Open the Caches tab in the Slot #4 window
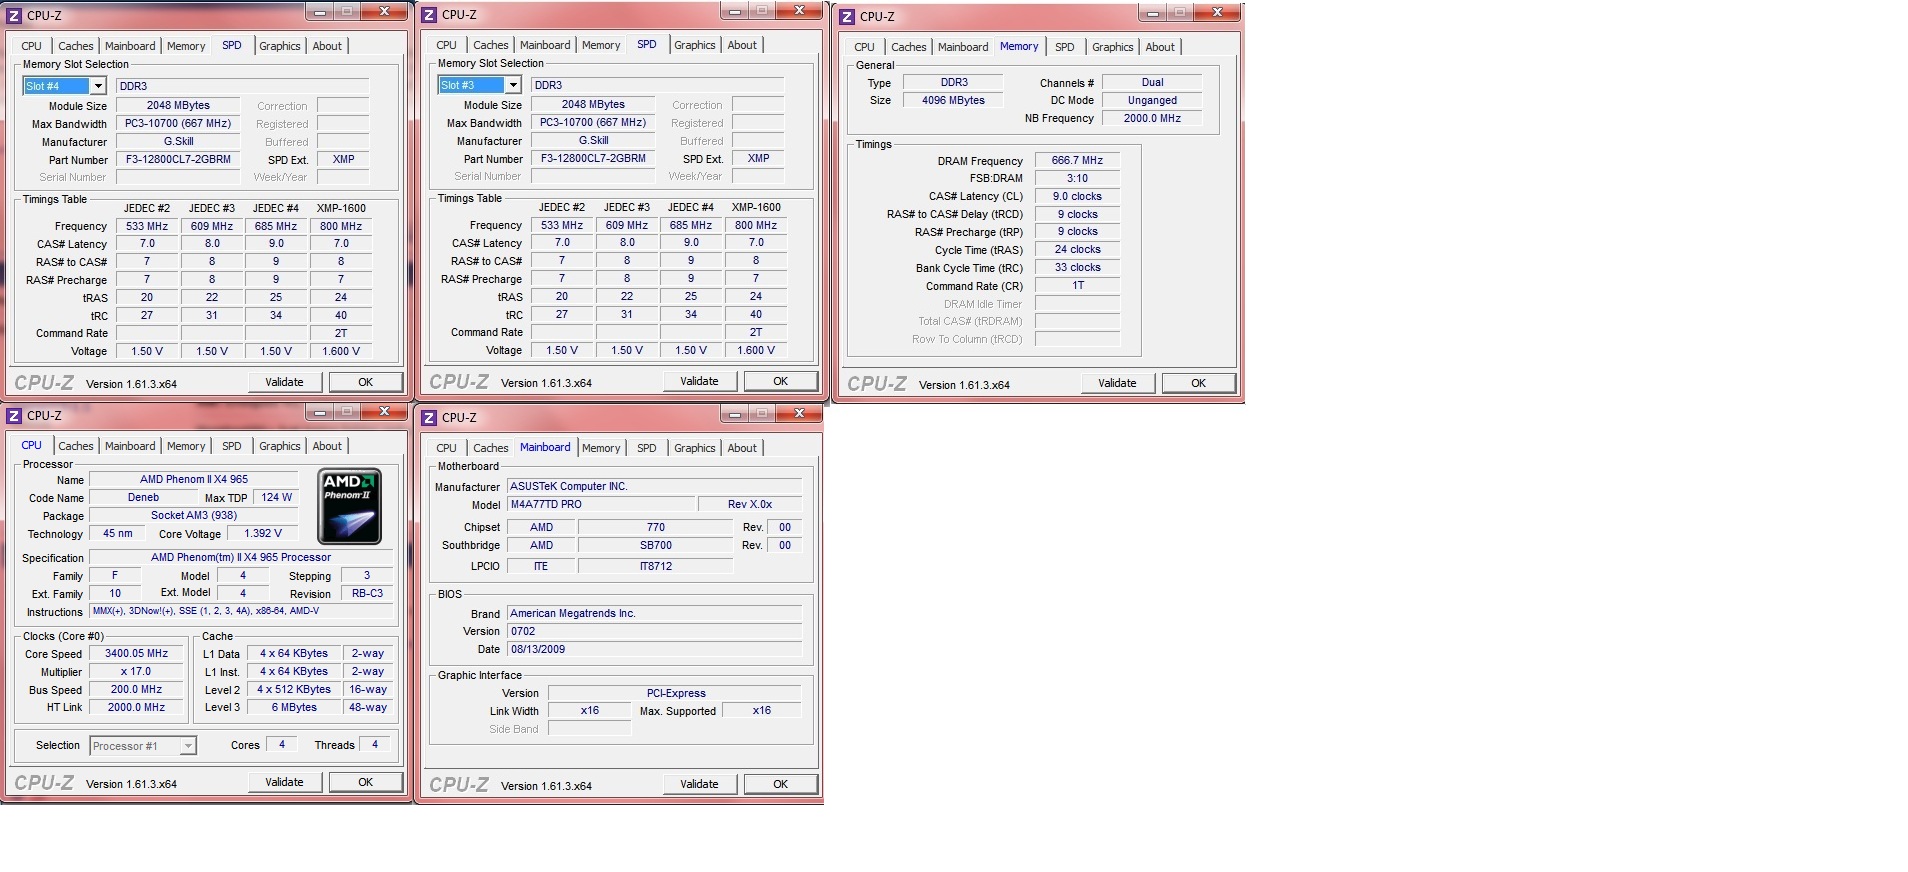 tap(76, 46)
